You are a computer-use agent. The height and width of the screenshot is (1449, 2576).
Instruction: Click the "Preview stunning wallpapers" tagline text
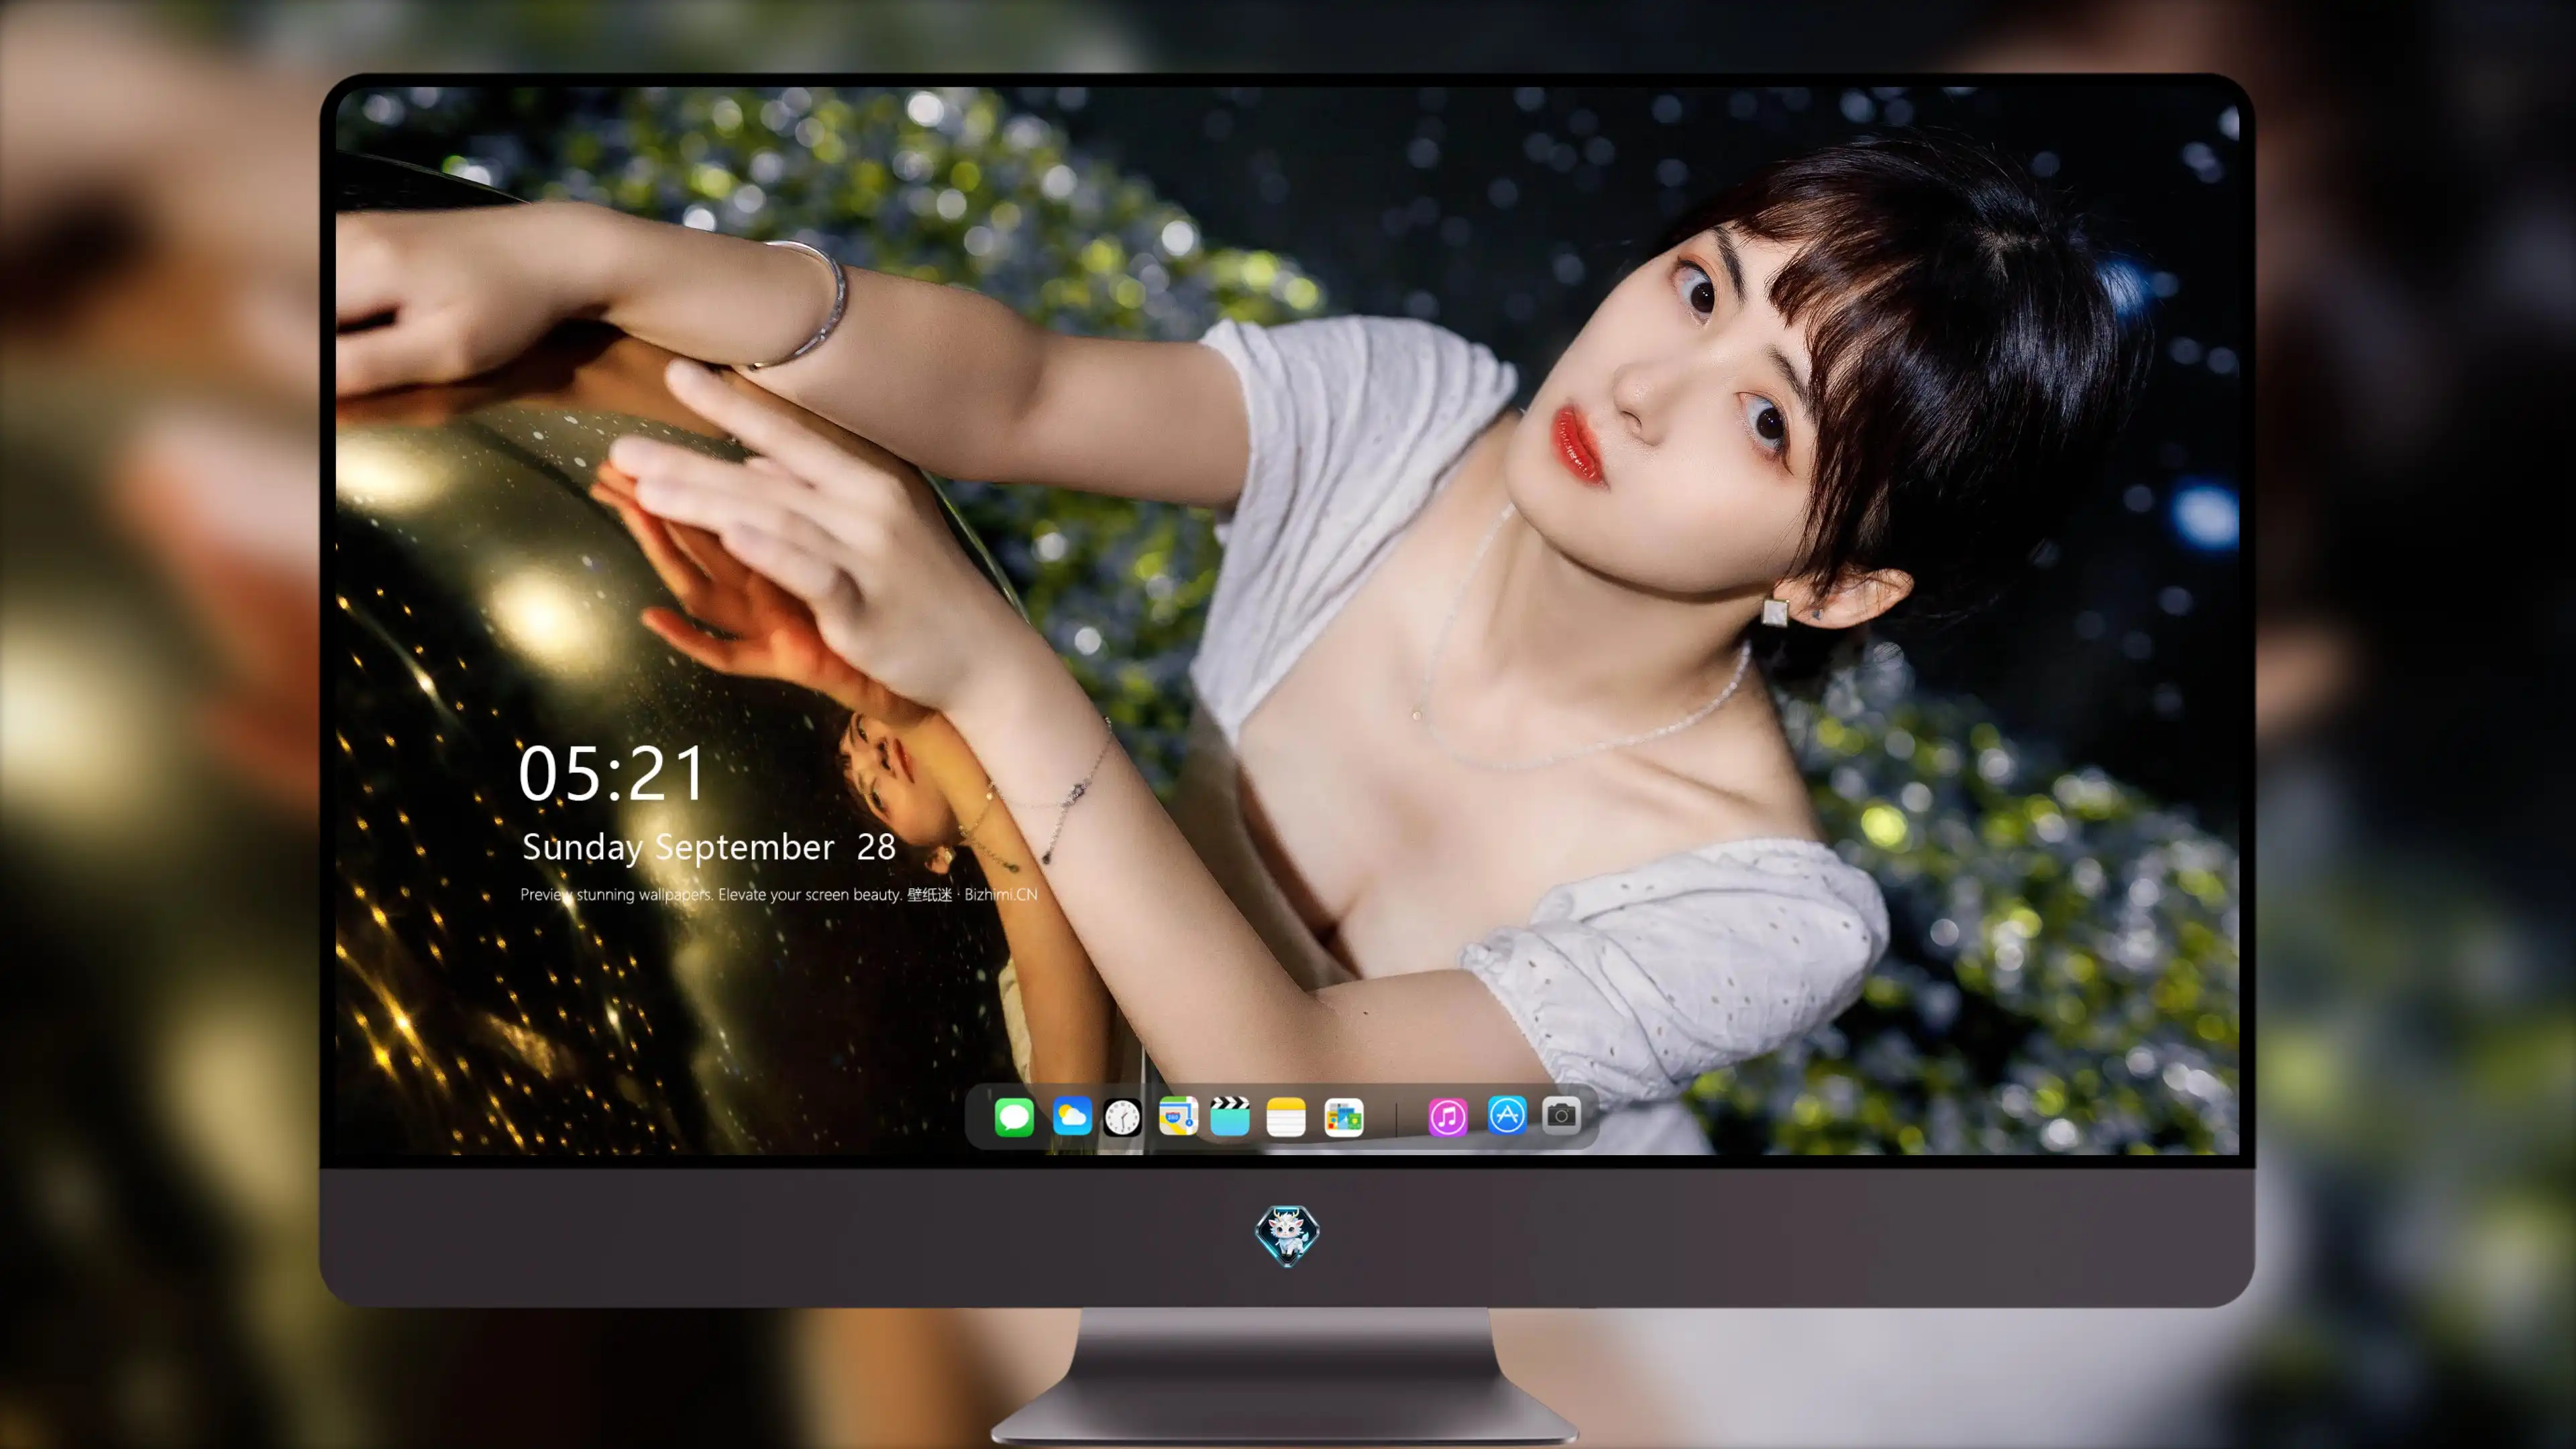click(779, 894)
